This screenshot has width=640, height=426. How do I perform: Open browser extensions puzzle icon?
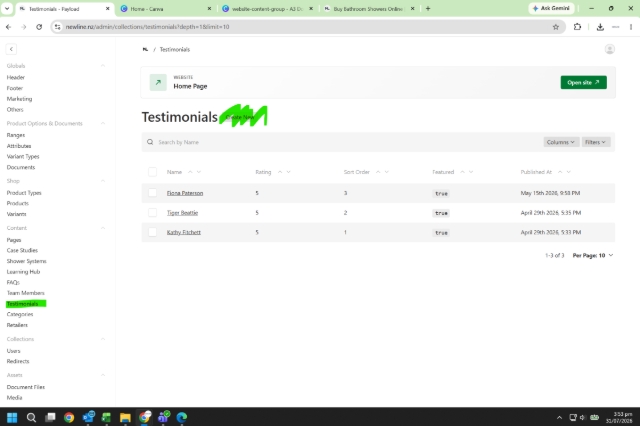[x=577, y=27]
